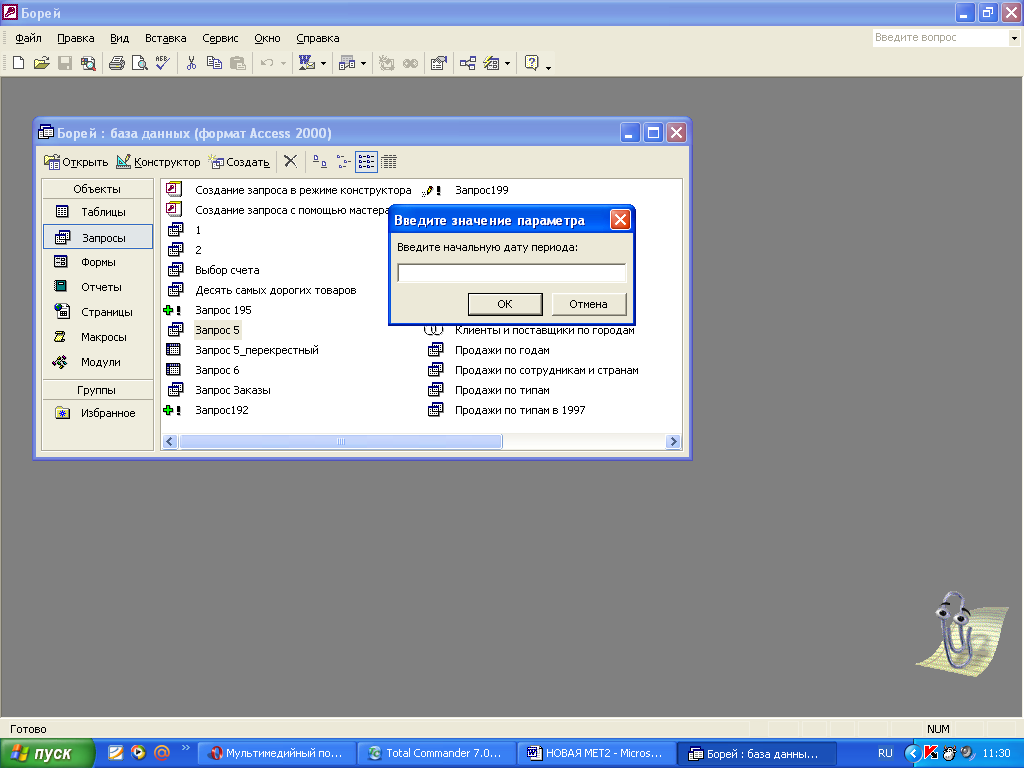Click the Объекты header bar
Screen dimensions: 1024x768
click(x=97, y=189)
